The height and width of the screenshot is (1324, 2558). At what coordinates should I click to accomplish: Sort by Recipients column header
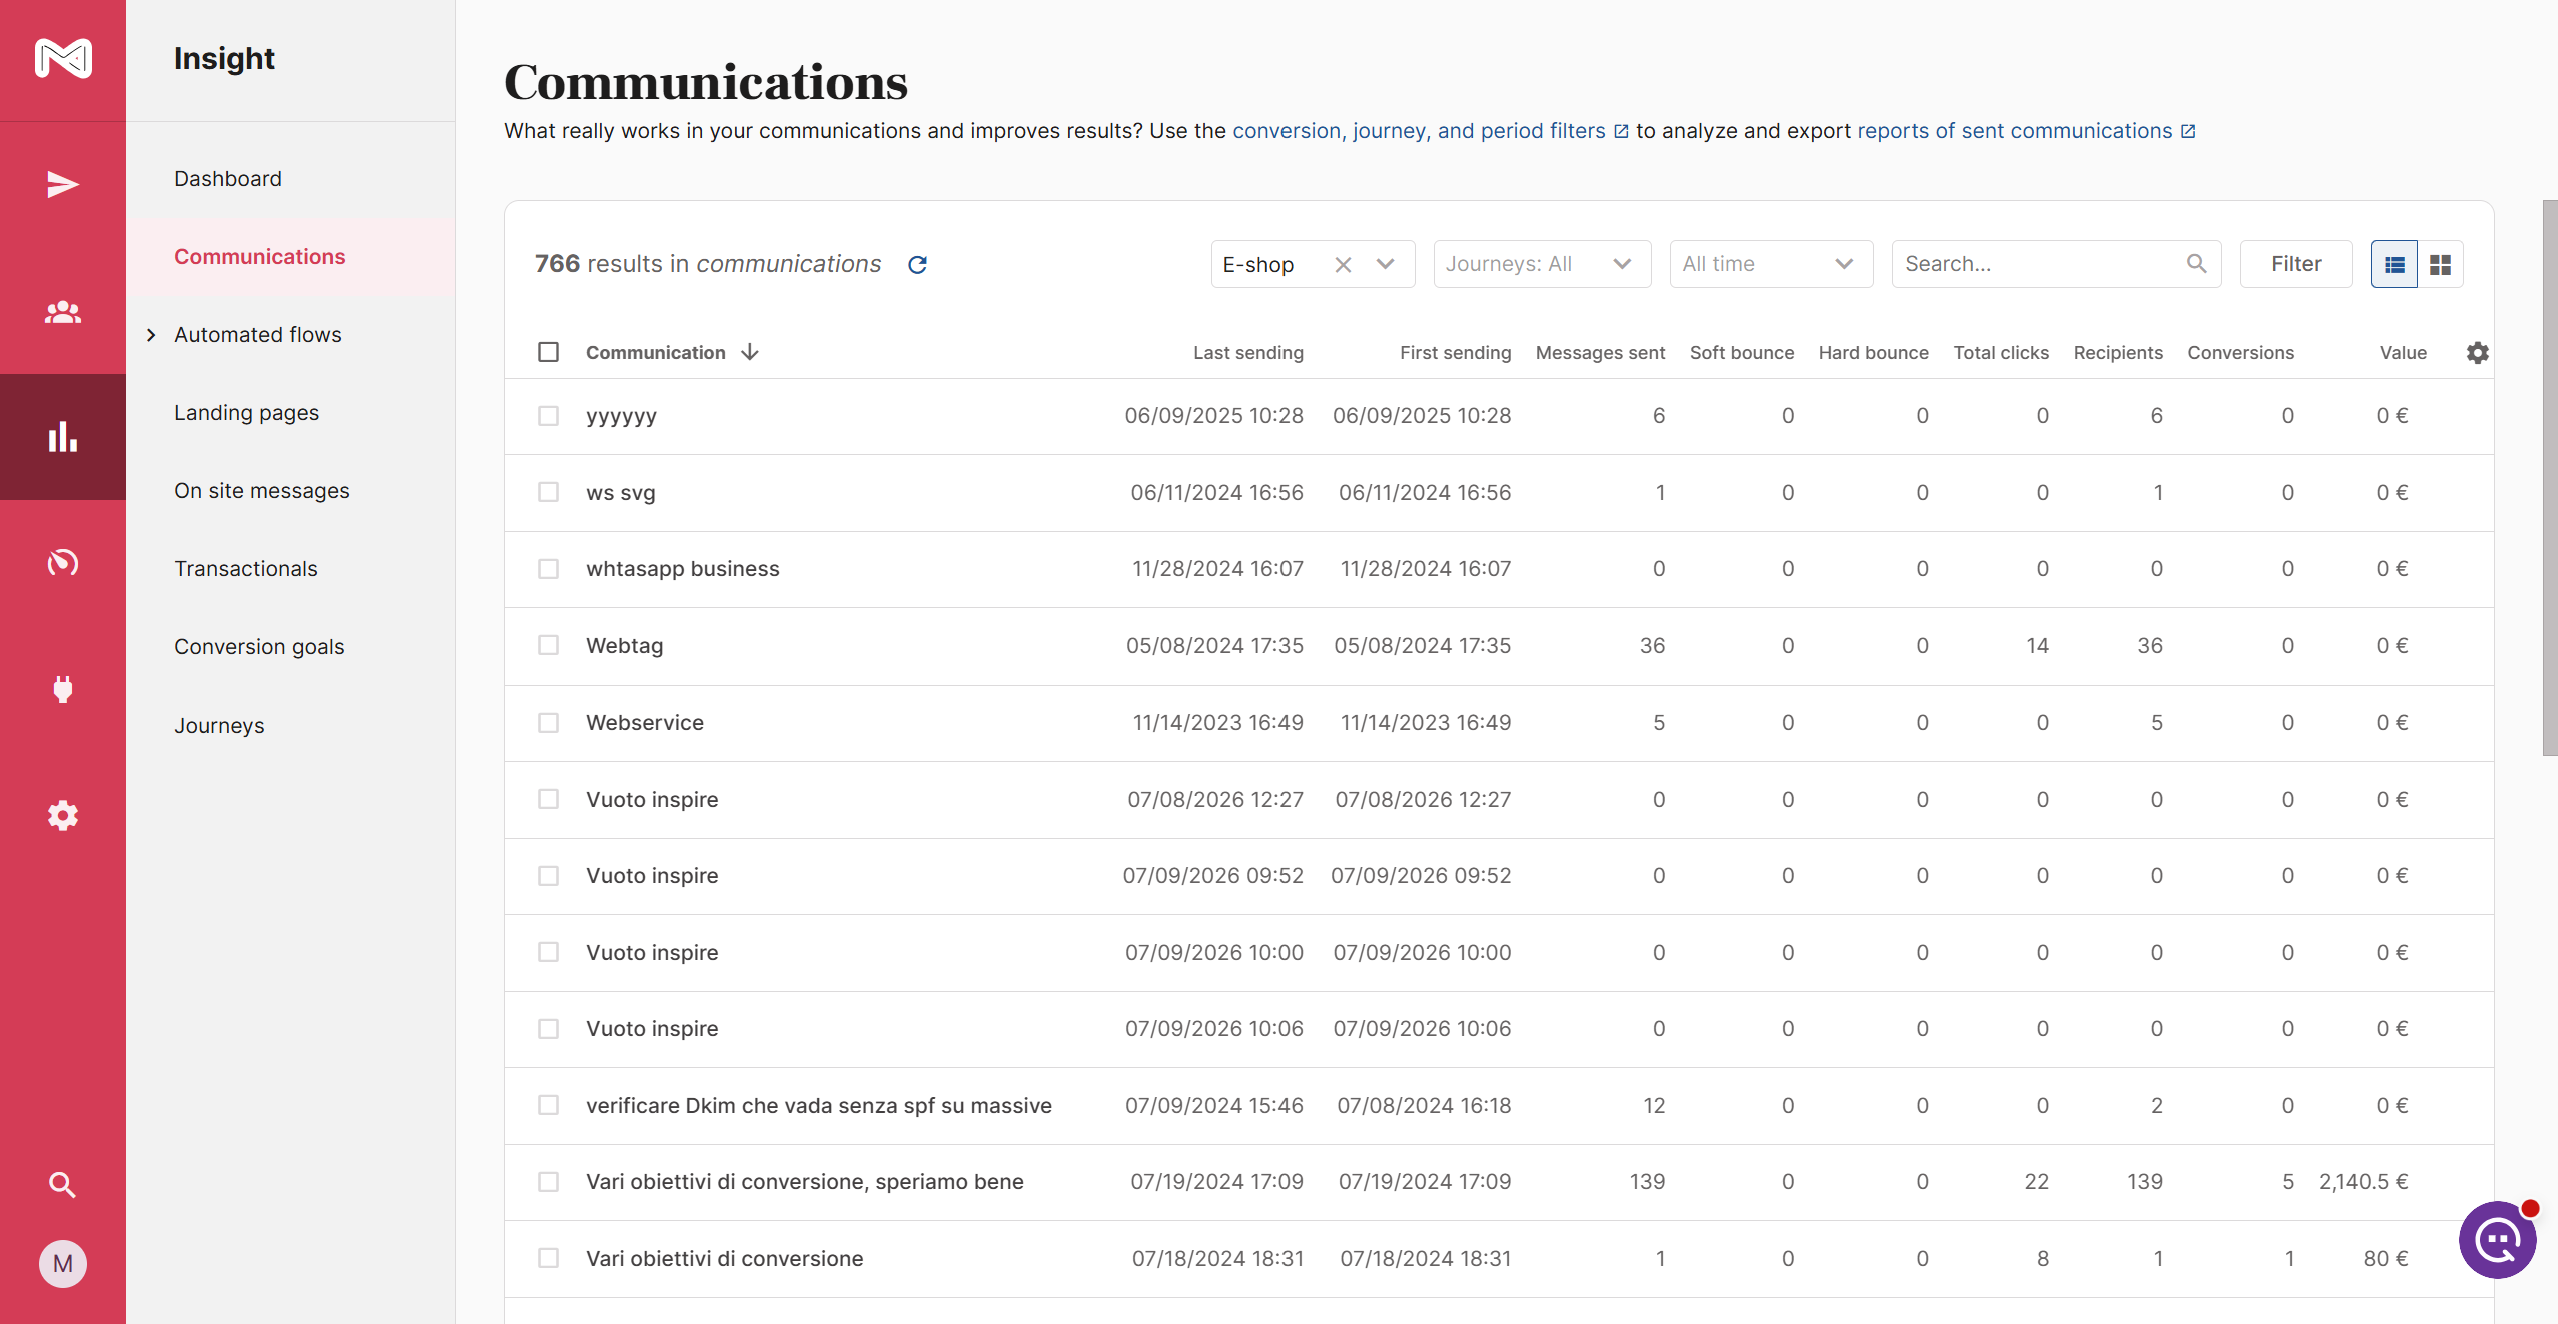click(2118, 353)
